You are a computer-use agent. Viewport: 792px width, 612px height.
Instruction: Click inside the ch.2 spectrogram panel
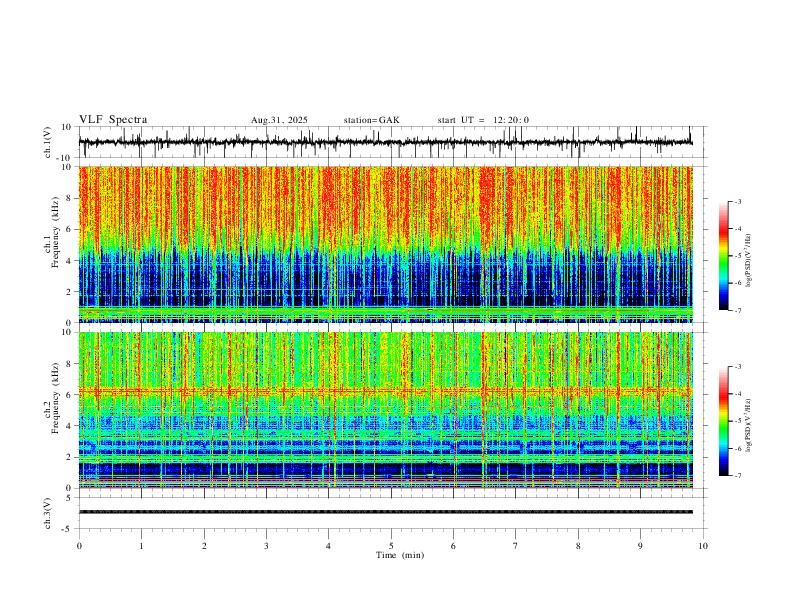pos(385,410)
